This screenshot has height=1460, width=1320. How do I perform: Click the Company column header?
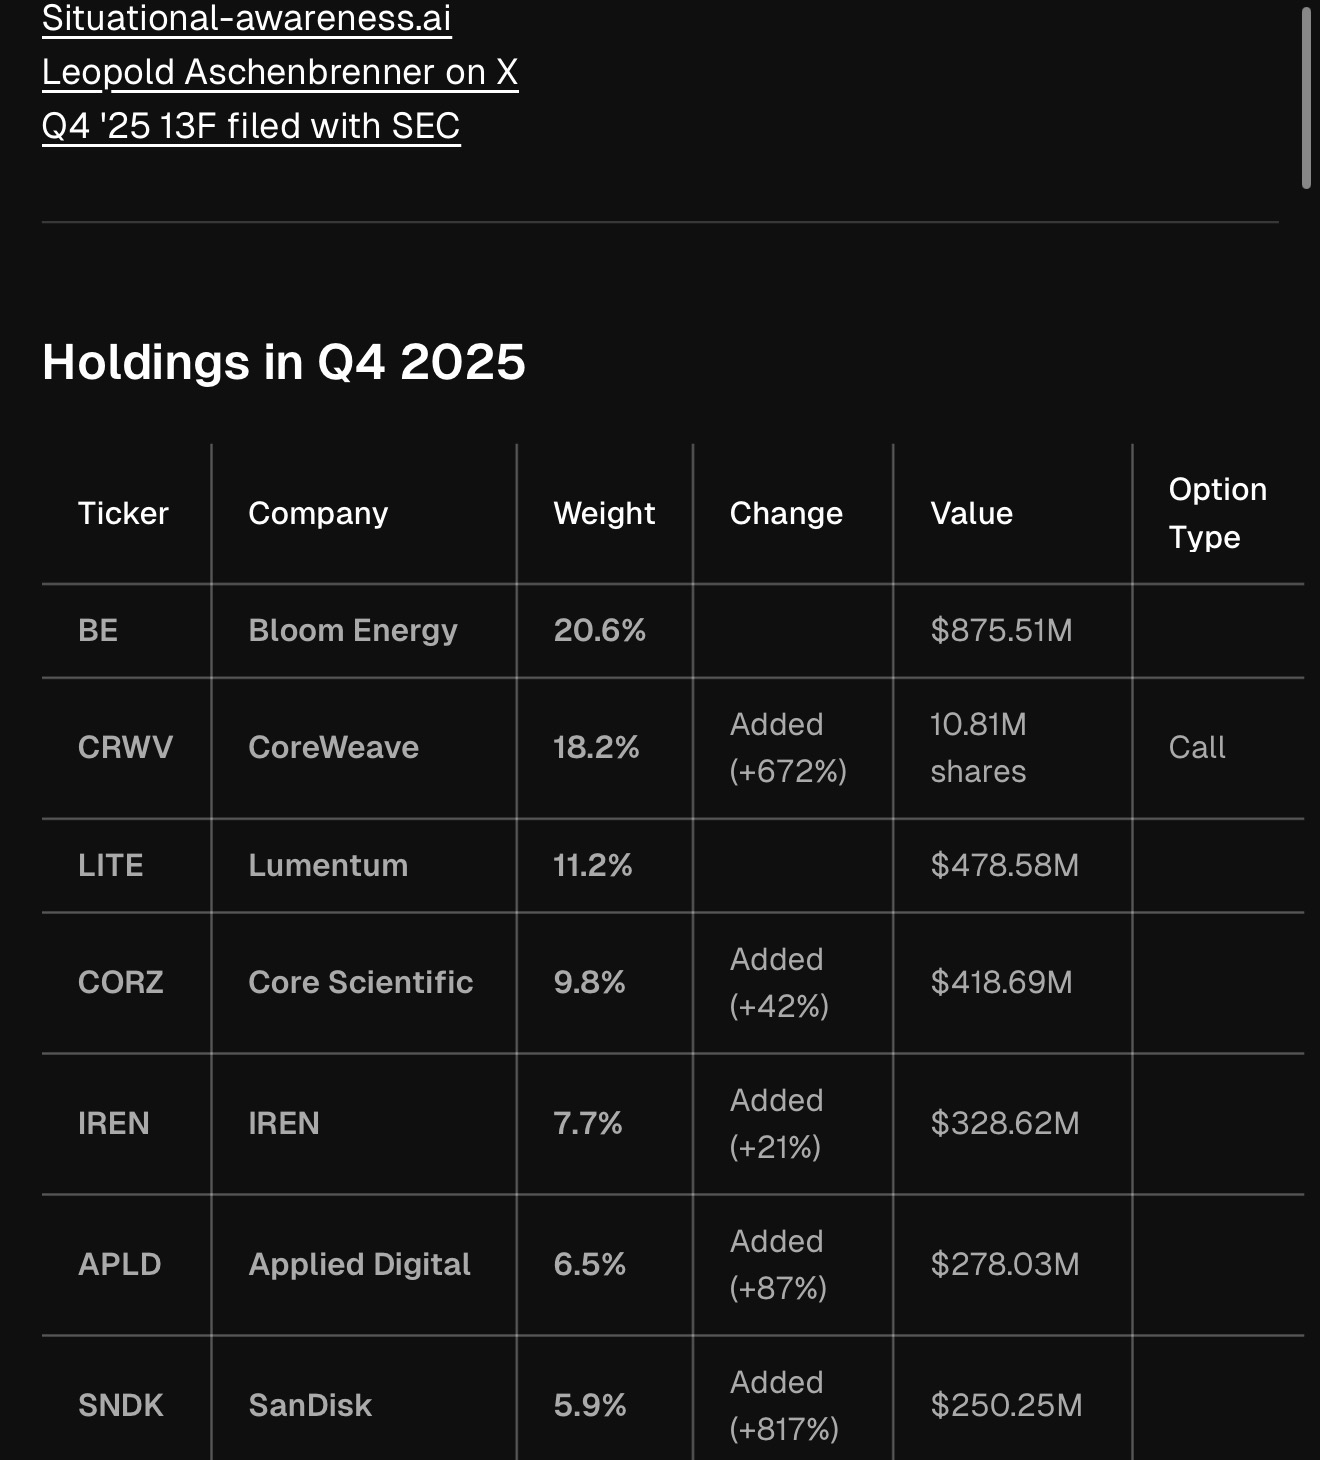point(318,513)
